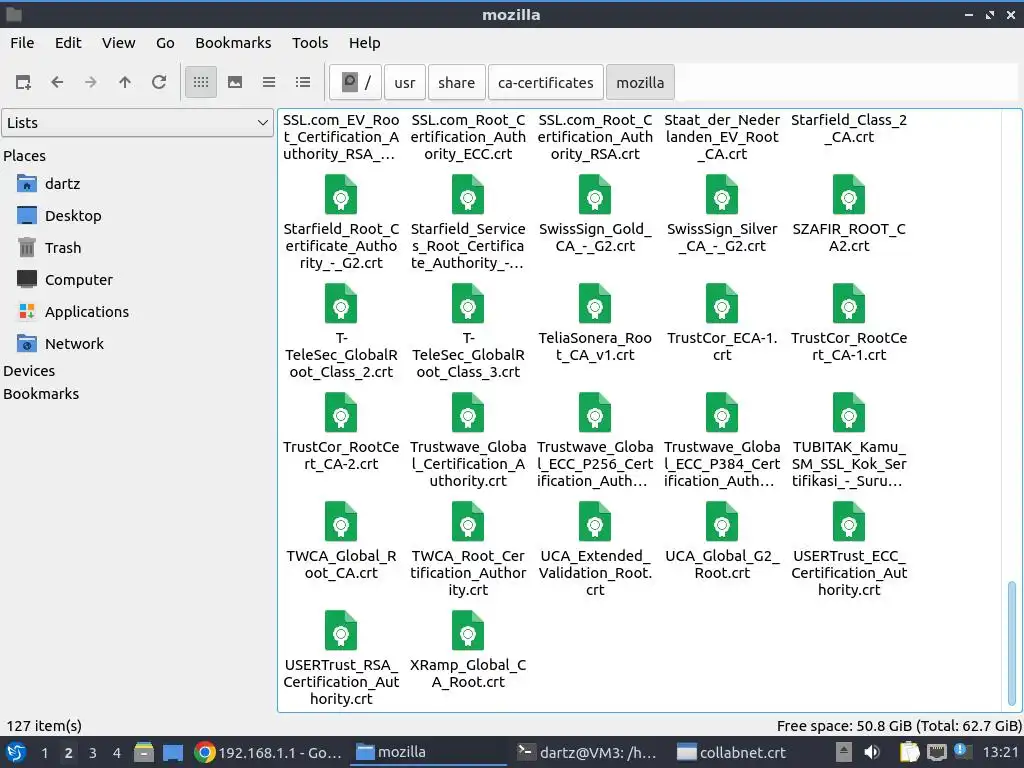
Task: Switch to thumbnail view mode
Action: [235, 82]
